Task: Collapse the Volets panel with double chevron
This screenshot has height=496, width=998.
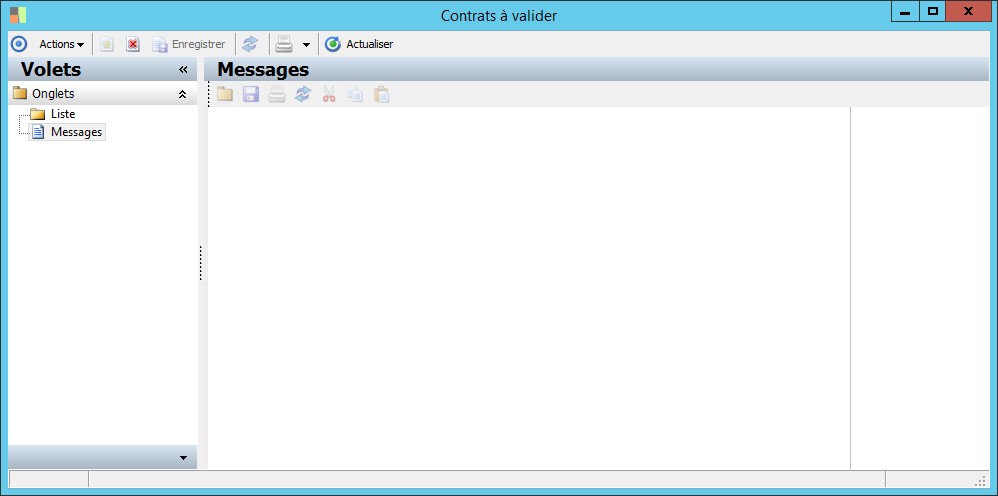Action: pyautogui.click(x=183, y=69)
